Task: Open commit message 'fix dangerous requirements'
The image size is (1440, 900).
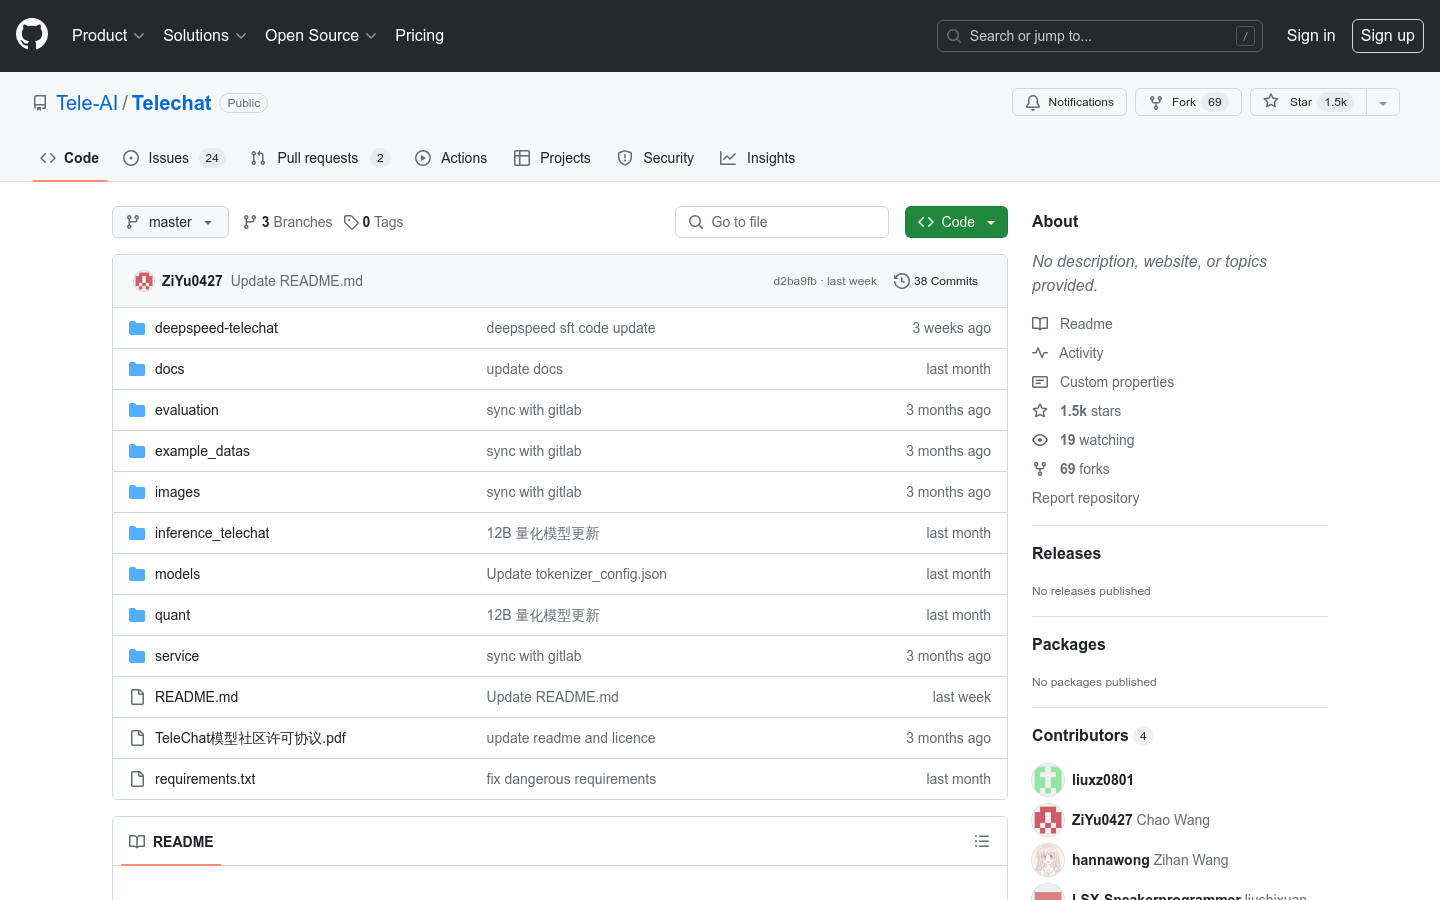Action: (571, 779)
